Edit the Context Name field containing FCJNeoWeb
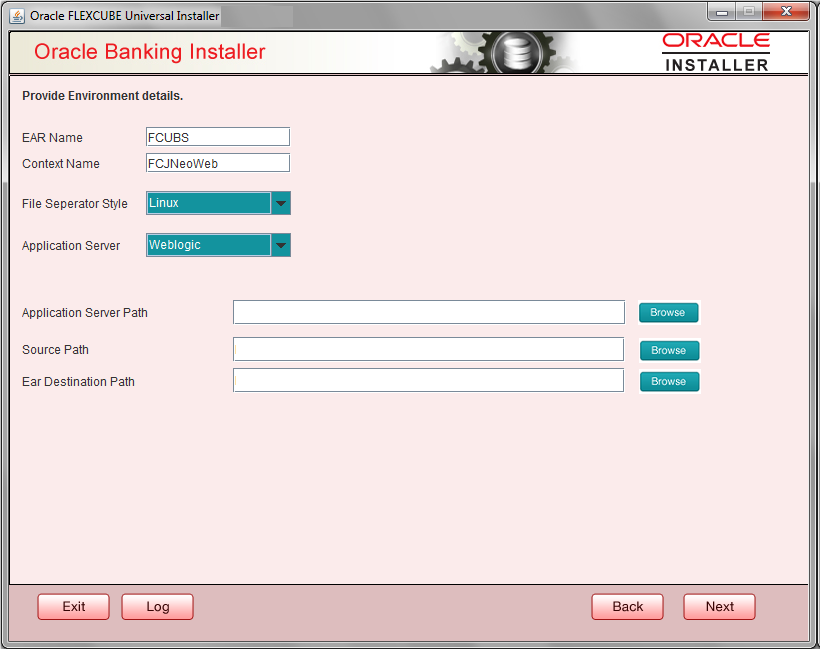Viewport: 820px width, 649px height. [x=218, y=163]
